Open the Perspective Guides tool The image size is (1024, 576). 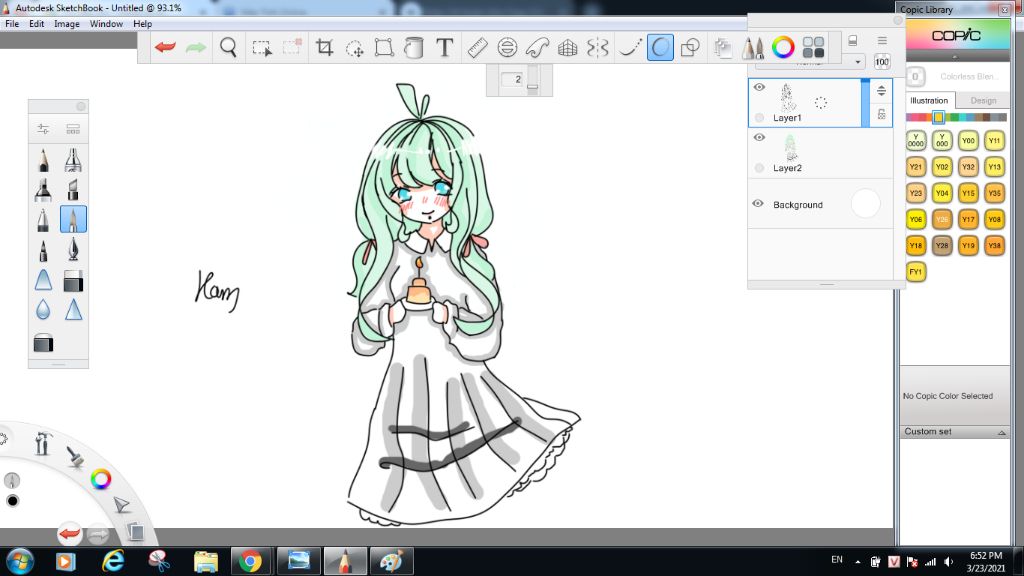[568, 48]
